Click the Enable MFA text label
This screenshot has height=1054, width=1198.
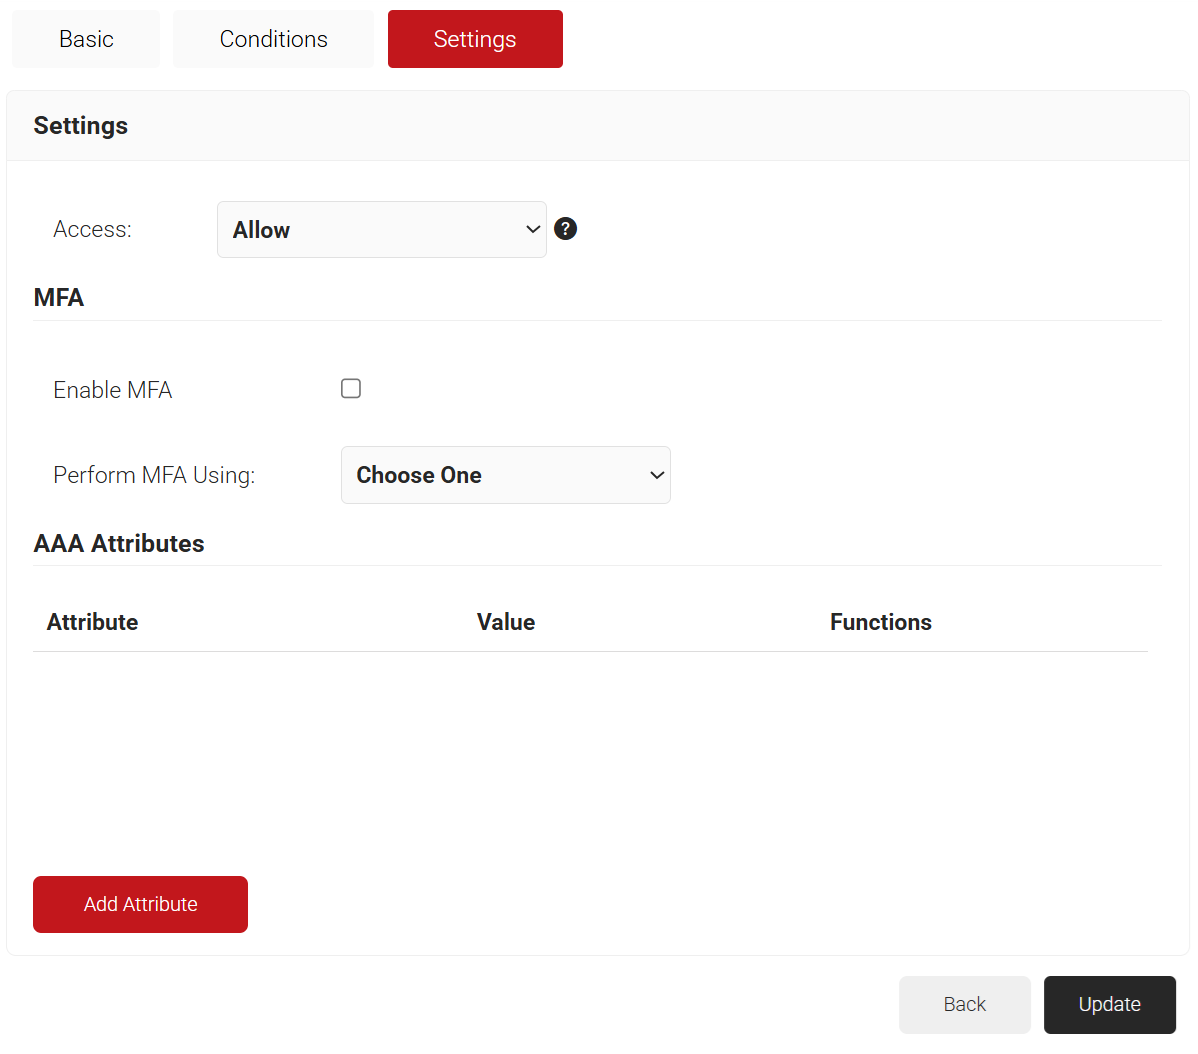pyautogui.click(x=113, y=390)
